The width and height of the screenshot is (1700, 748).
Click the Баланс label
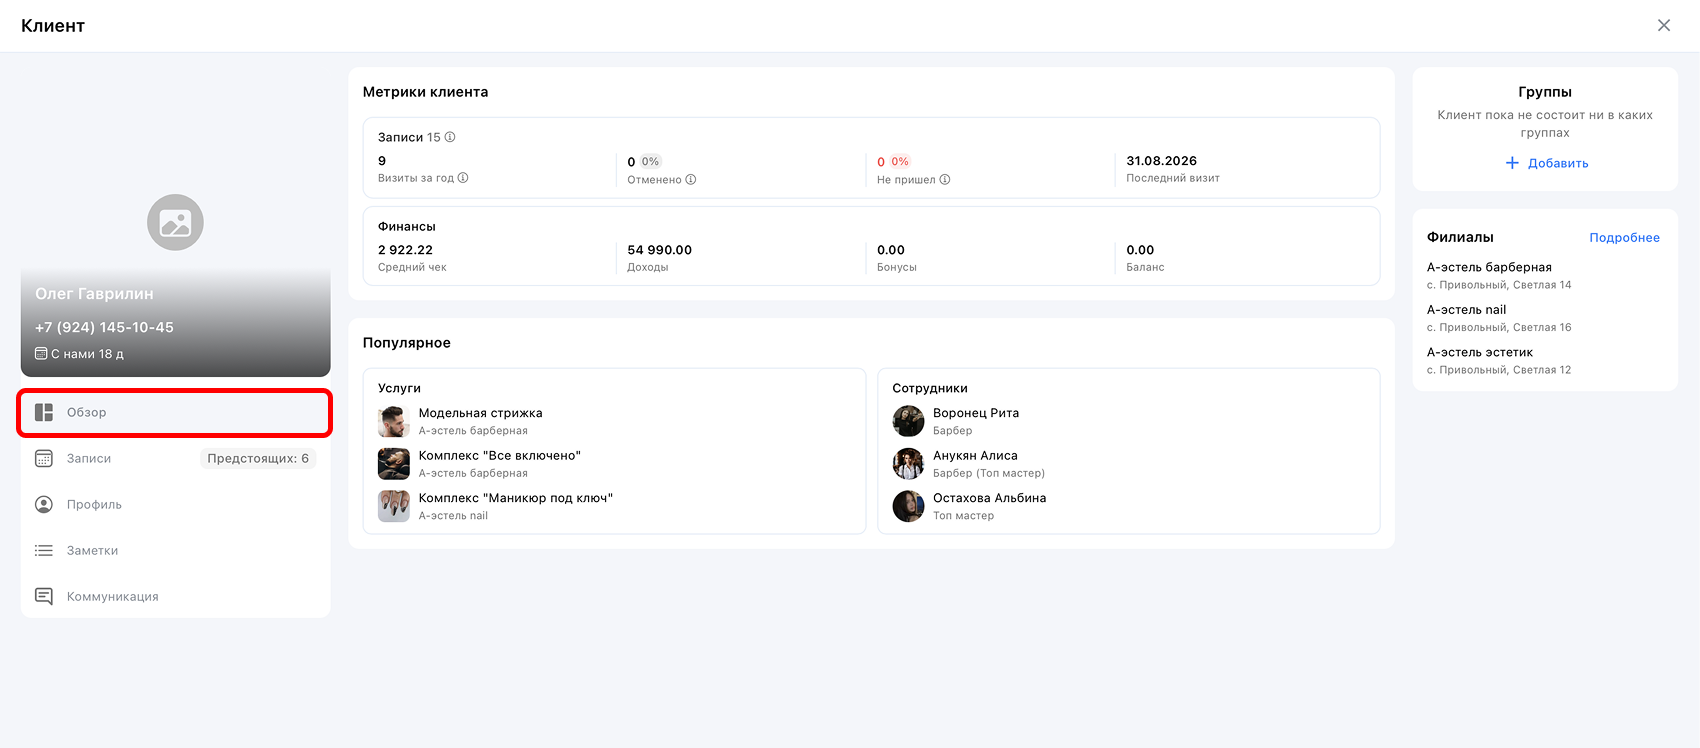click(1145, 268)
